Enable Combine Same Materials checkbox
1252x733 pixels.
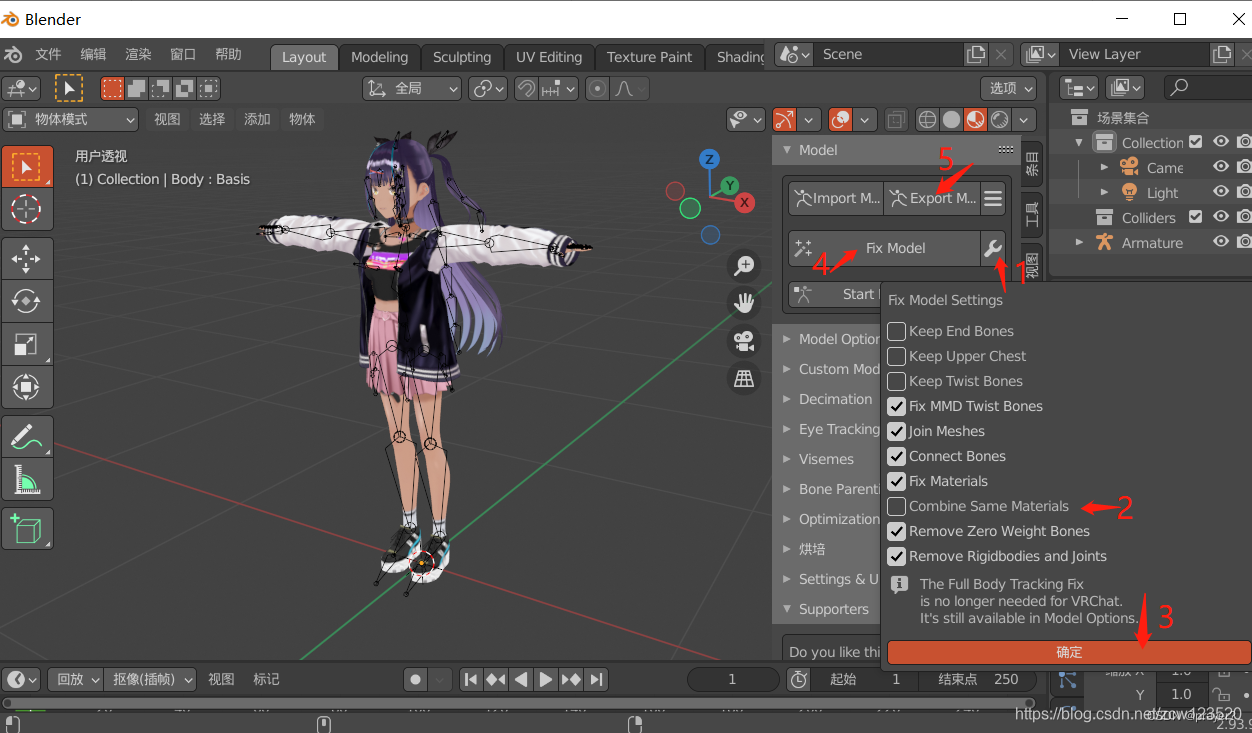click(x=897, y=506)
